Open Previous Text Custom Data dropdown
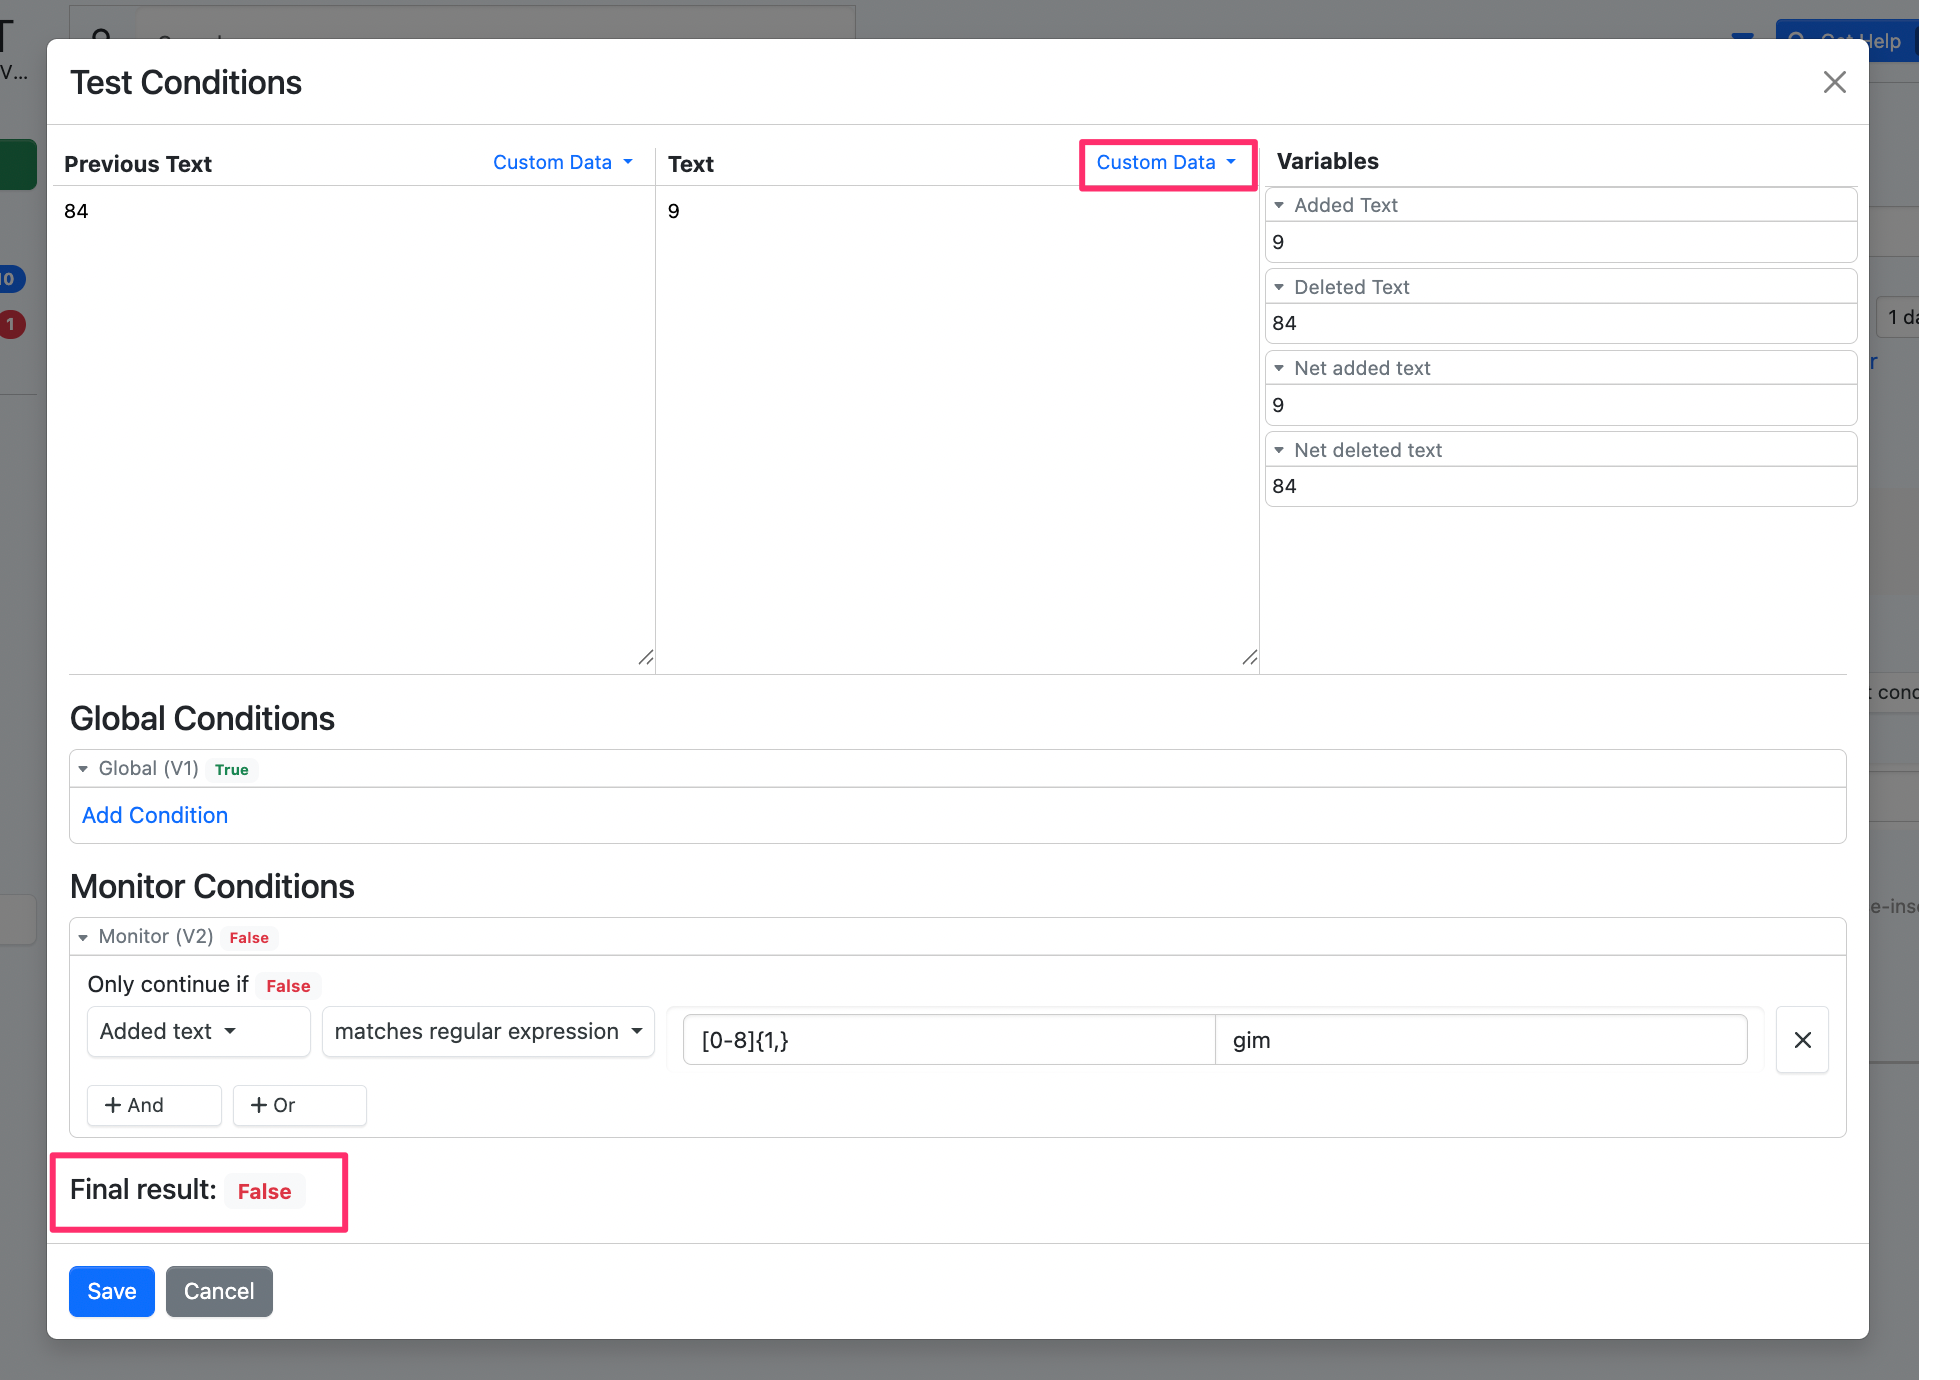The width and height of the screenshot is (1960, 1380). (x=563, y=162)
